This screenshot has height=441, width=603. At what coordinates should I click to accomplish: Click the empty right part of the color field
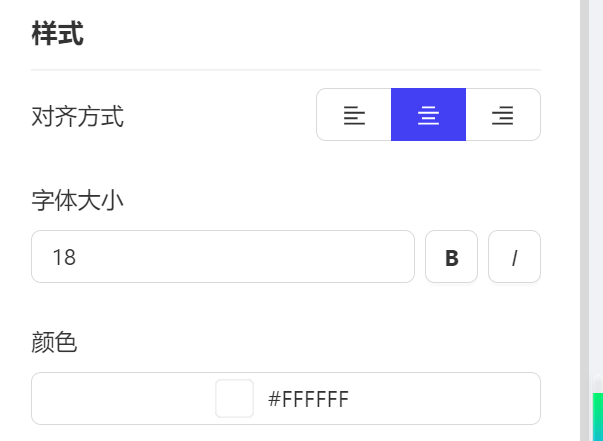444,398
